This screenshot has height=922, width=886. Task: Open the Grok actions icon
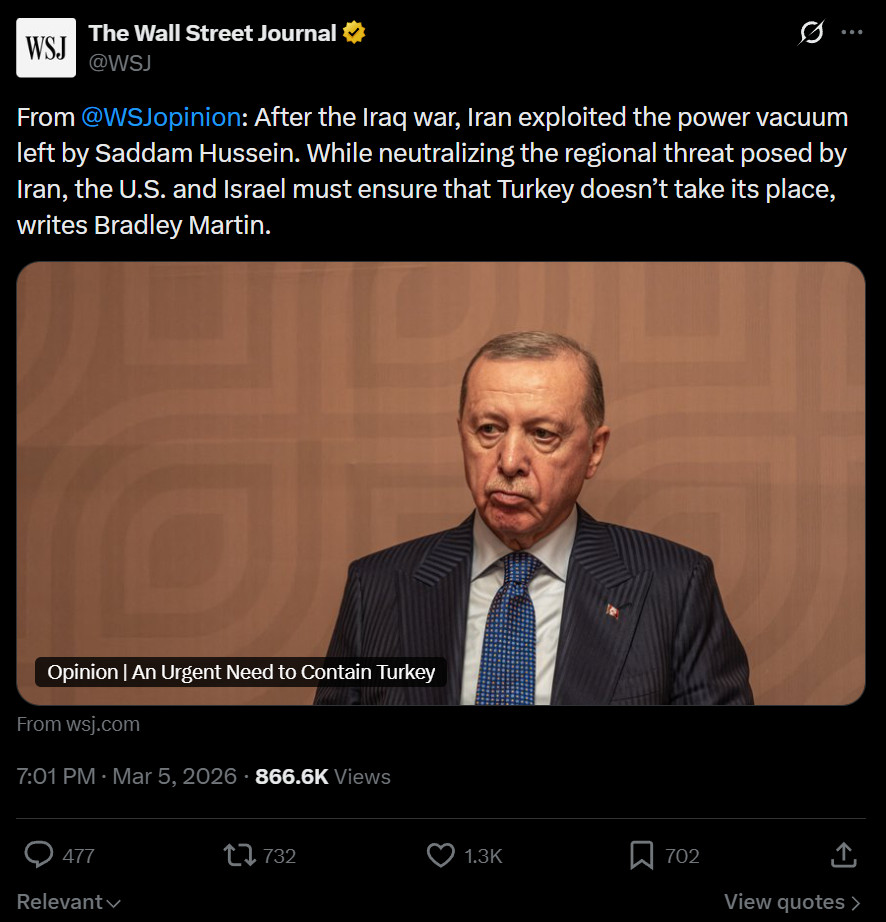tap(811, 33)
